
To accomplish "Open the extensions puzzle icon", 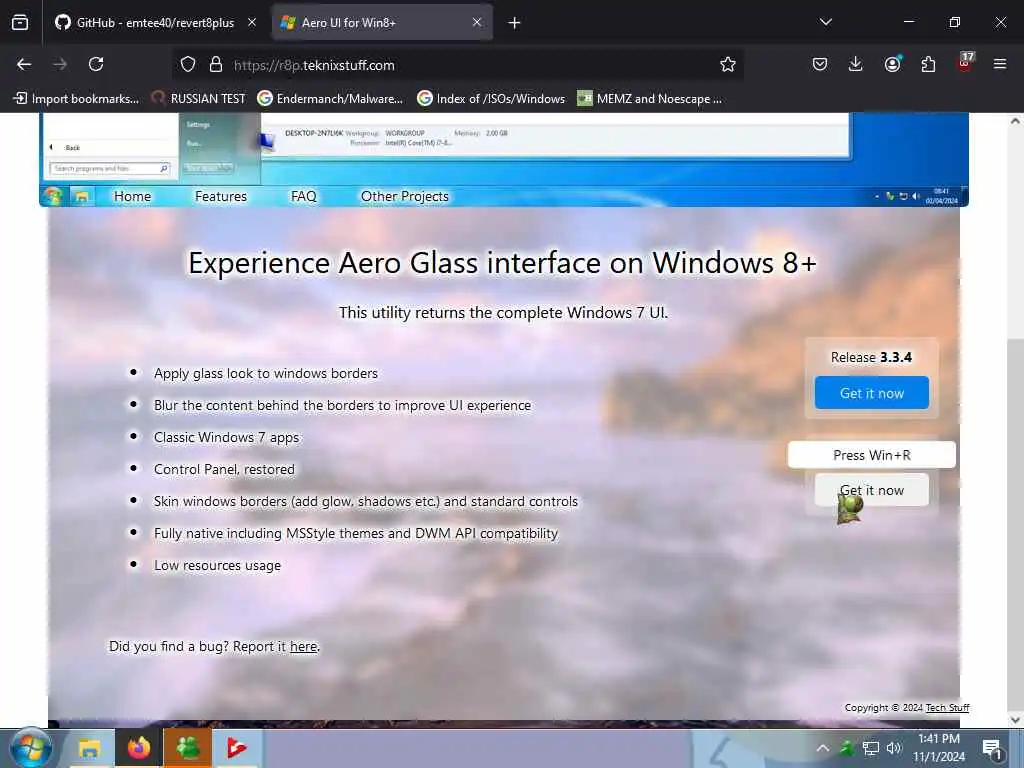I will pos(928,64).
